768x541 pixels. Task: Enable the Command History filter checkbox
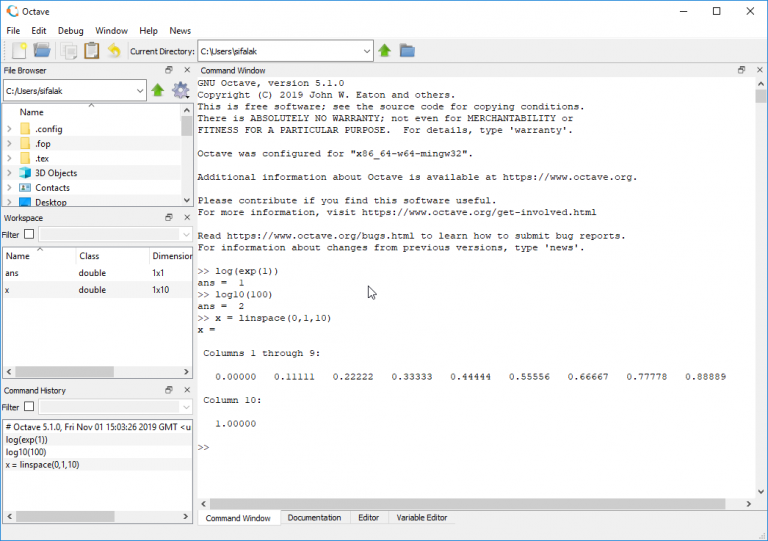[x=29, y=406]
